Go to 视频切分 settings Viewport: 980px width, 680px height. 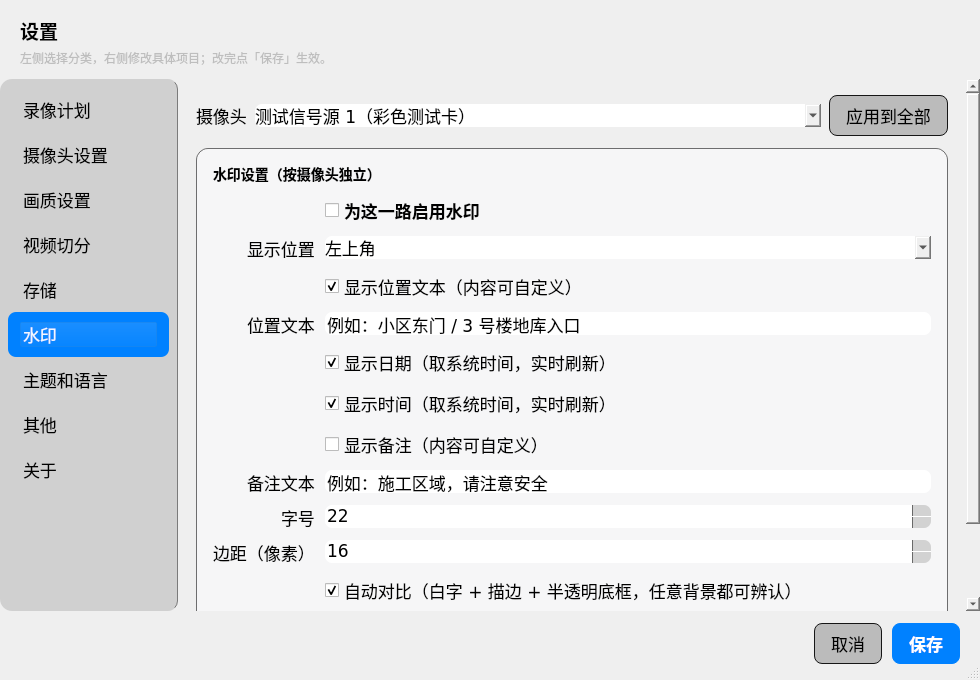[88, 246]
